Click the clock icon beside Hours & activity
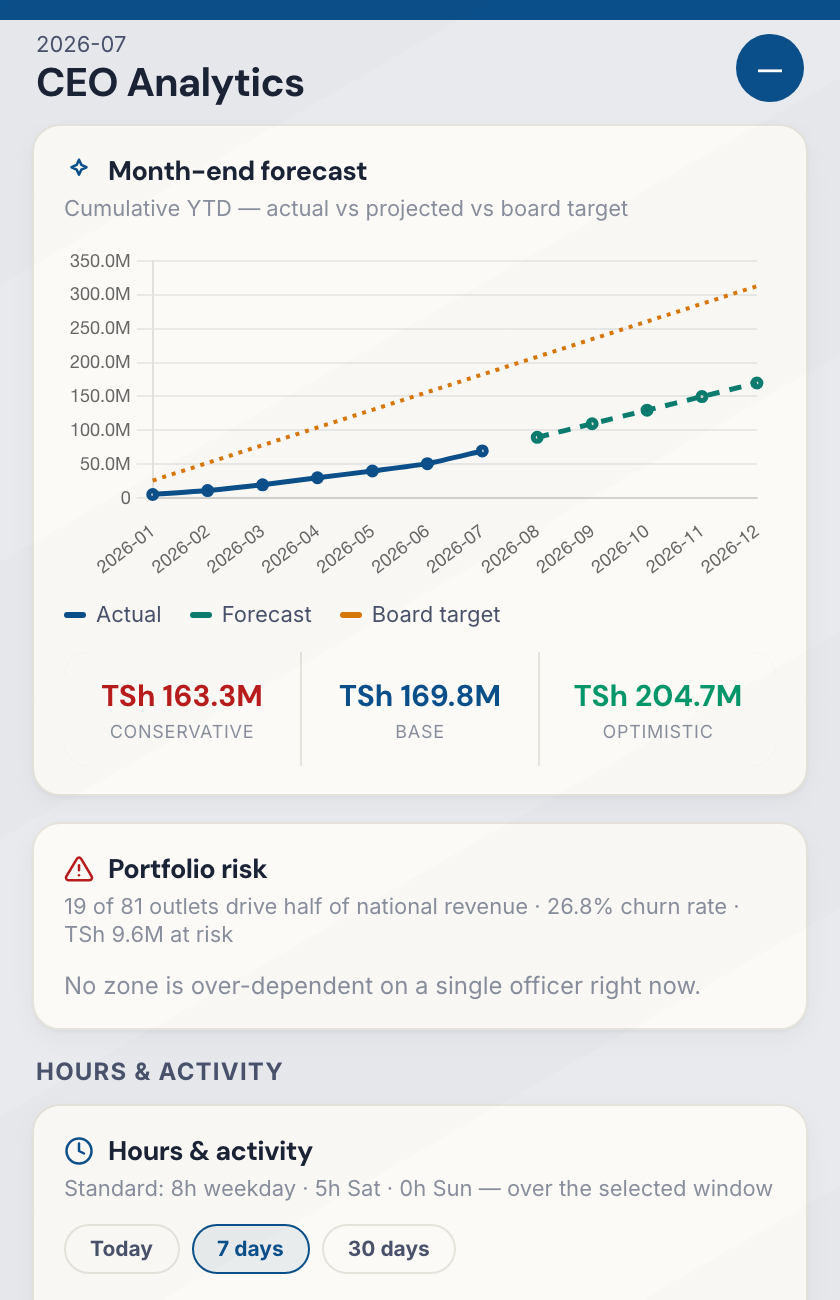The height and width of the screenshot is (1300, 840). [79, 1150]
